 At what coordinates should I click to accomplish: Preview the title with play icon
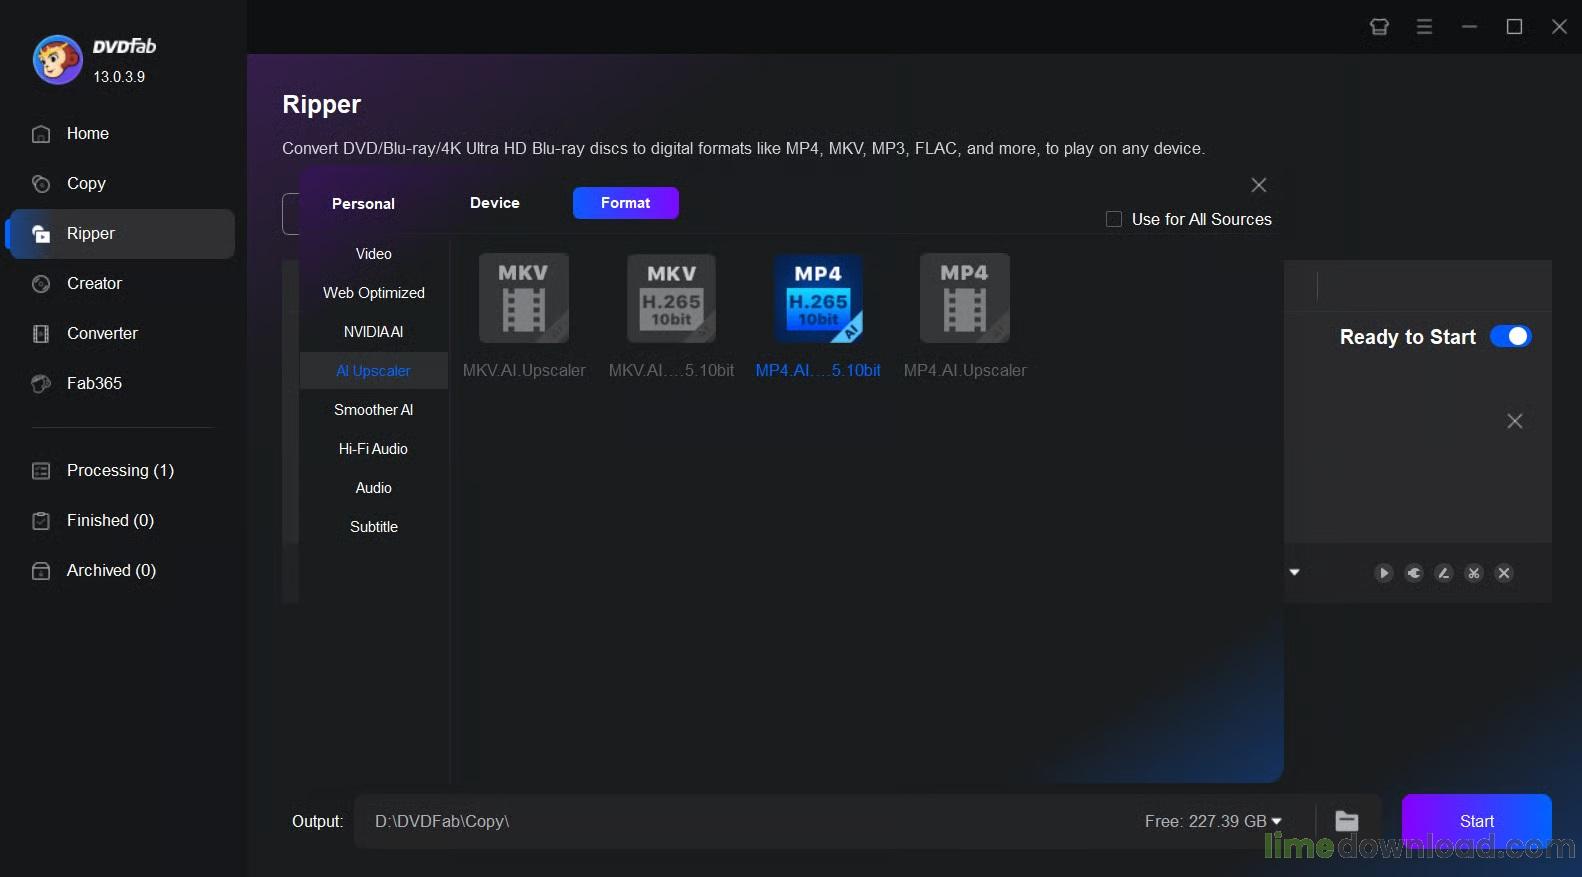pos(1384,573)
